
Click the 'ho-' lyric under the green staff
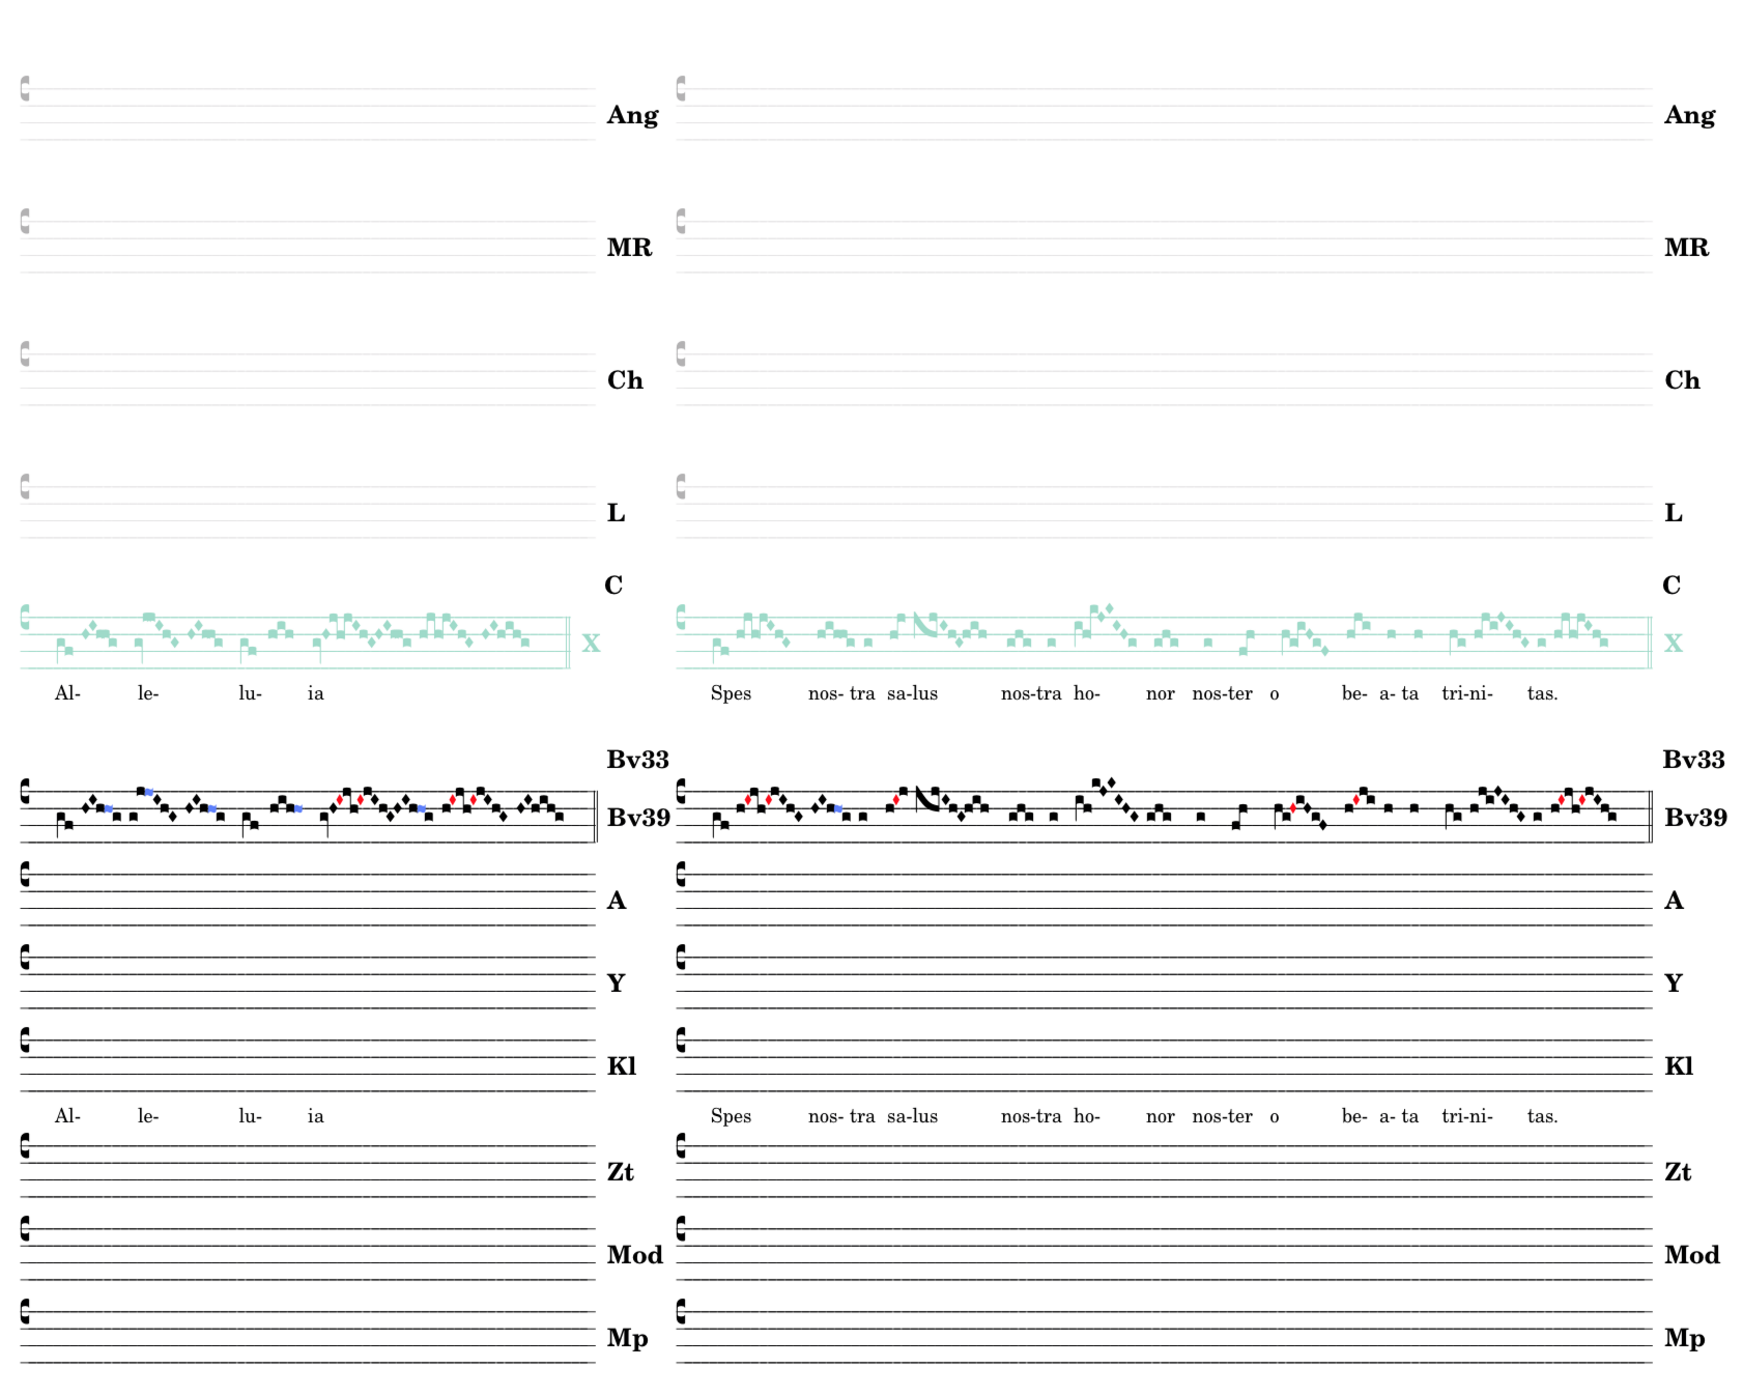[x=1086, y=694]
